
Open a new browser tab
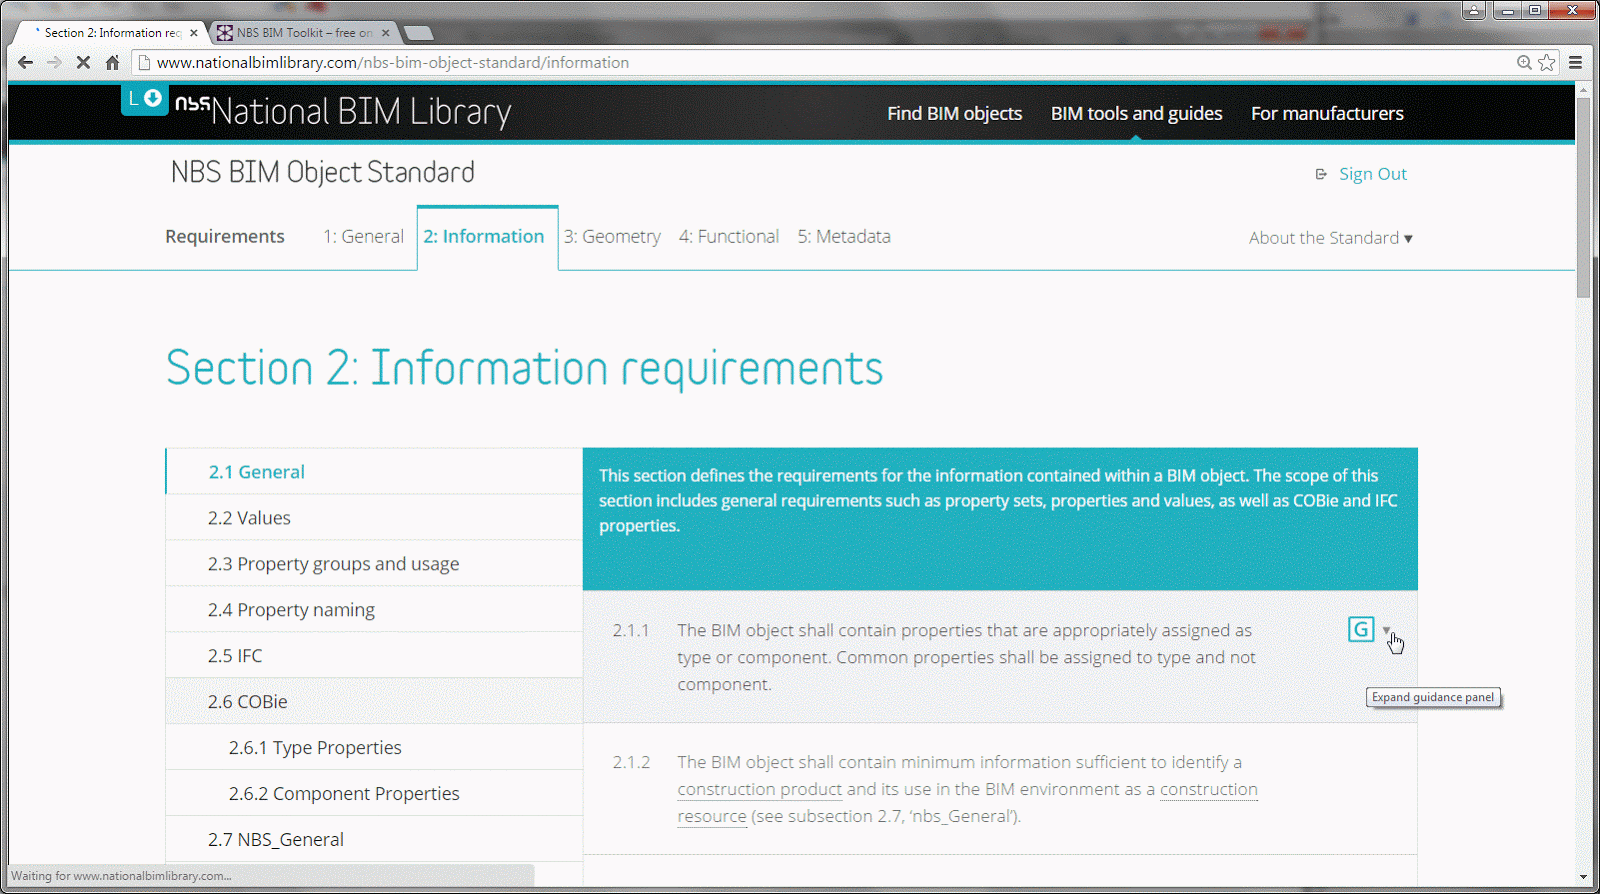coord(419,33)
